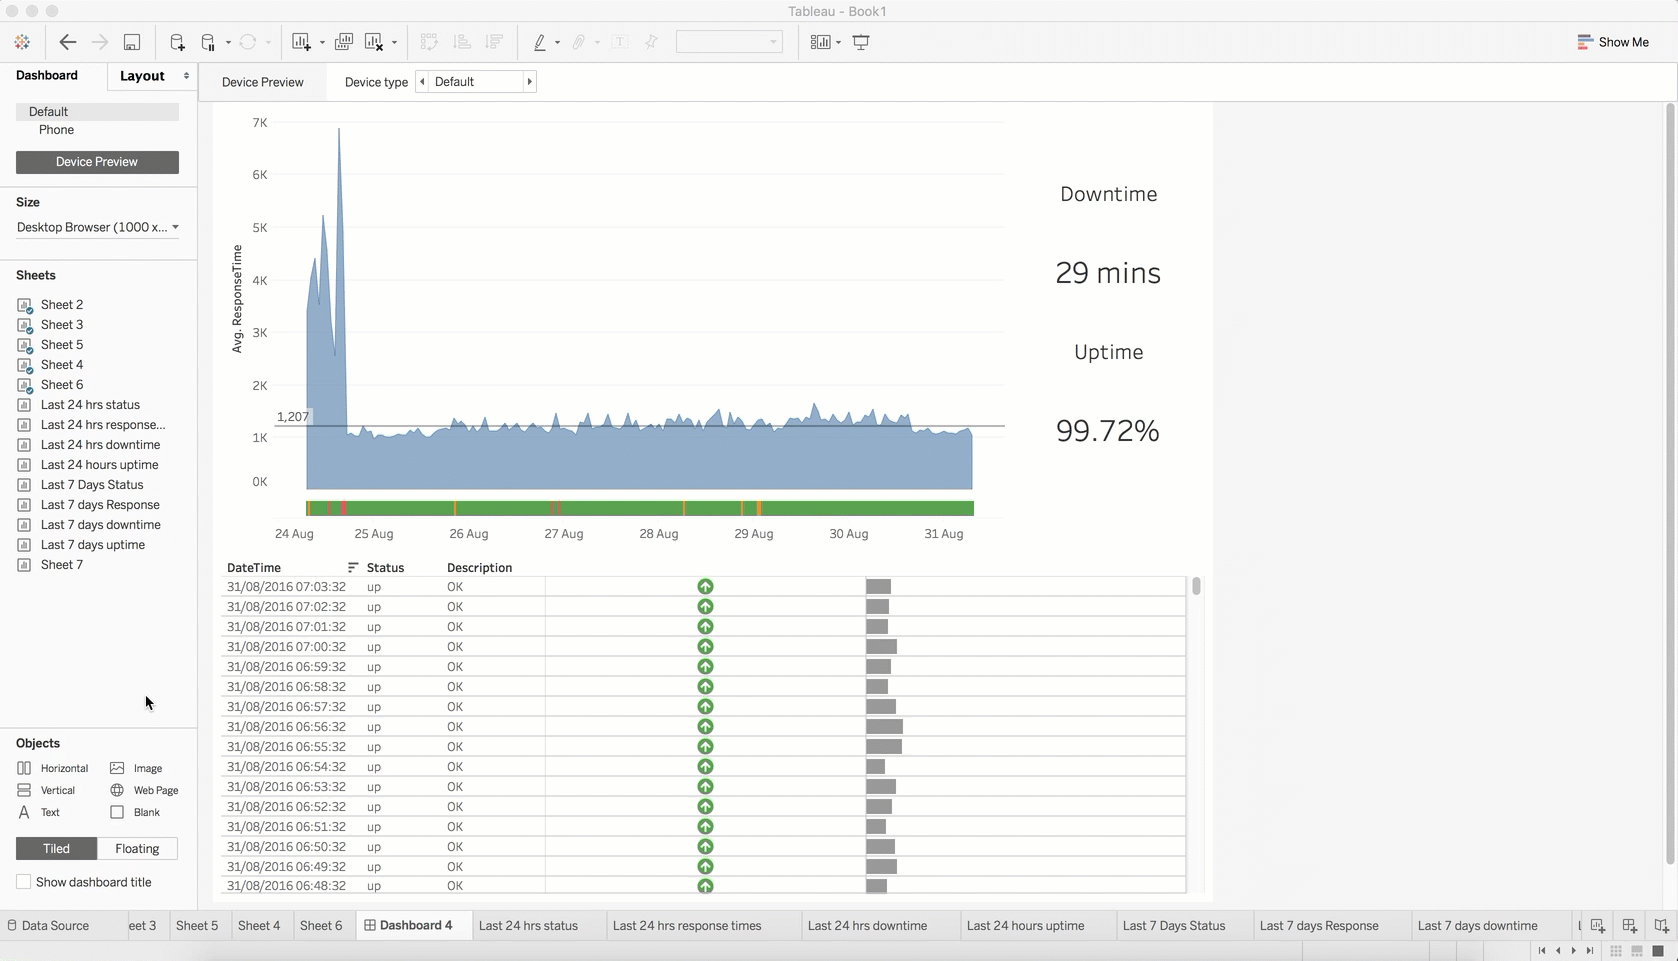Click the Undo back arrow
The image size is (1678, 961).
click(67, 42)
